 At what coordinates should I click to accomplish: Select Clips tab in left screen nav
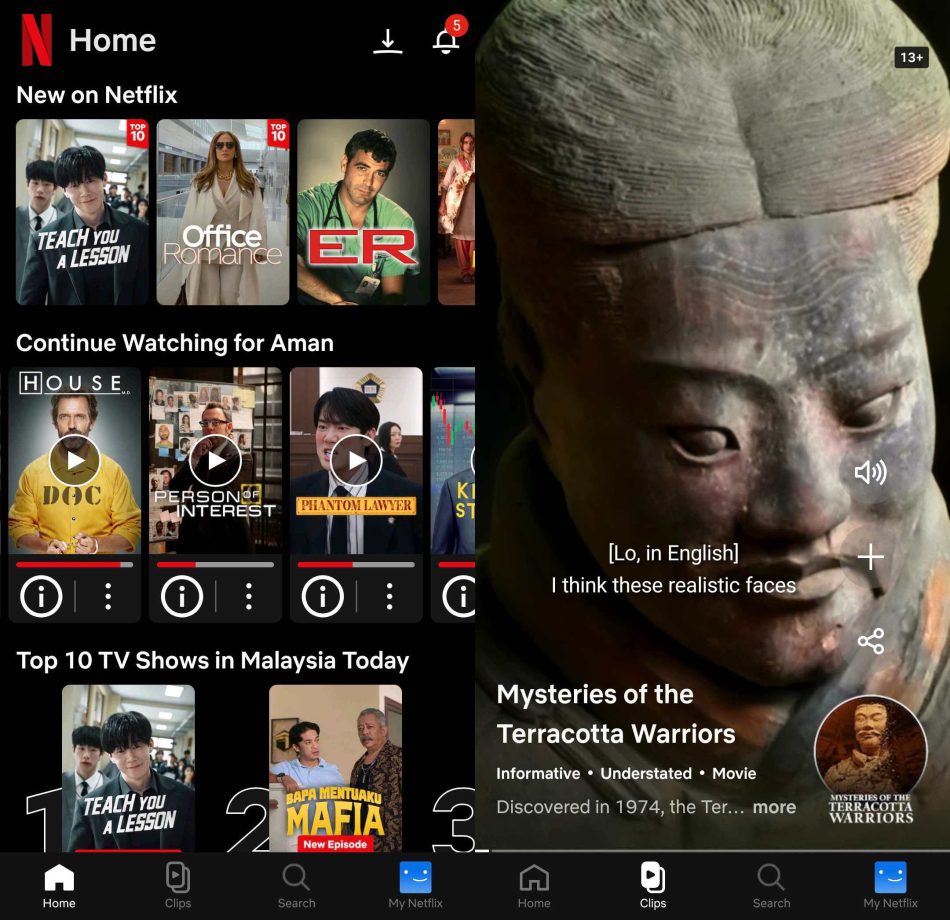coord(178,885)
